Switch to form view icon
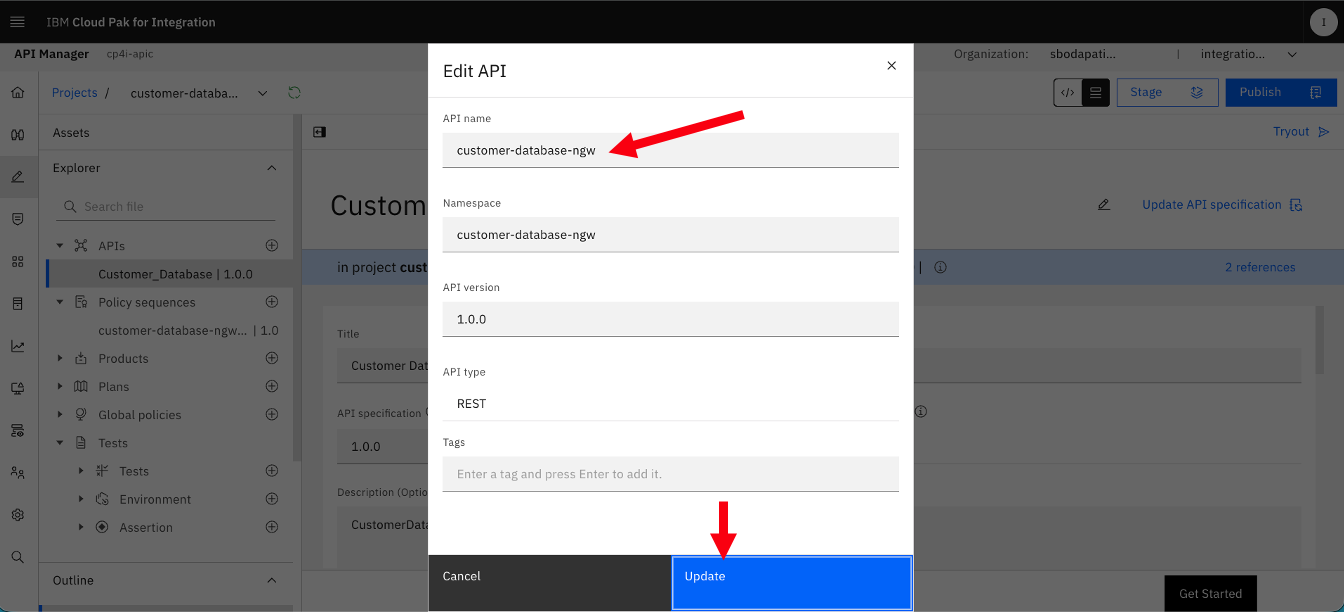The image size is (1344, 613). click(x=1096, y=92)
